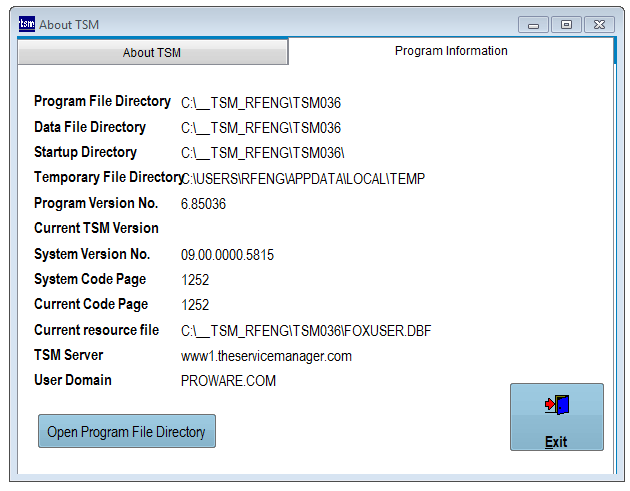630x491 pixels.
Task: Switch to the About TSM tab
Action: pyautogui.click(x=152, y=53)
